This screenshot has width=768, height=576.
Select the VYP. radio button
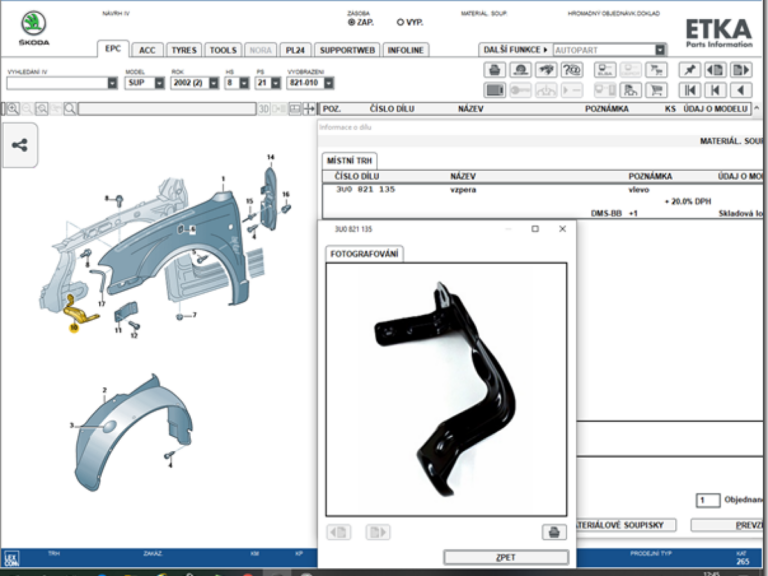tap(401, 21)
